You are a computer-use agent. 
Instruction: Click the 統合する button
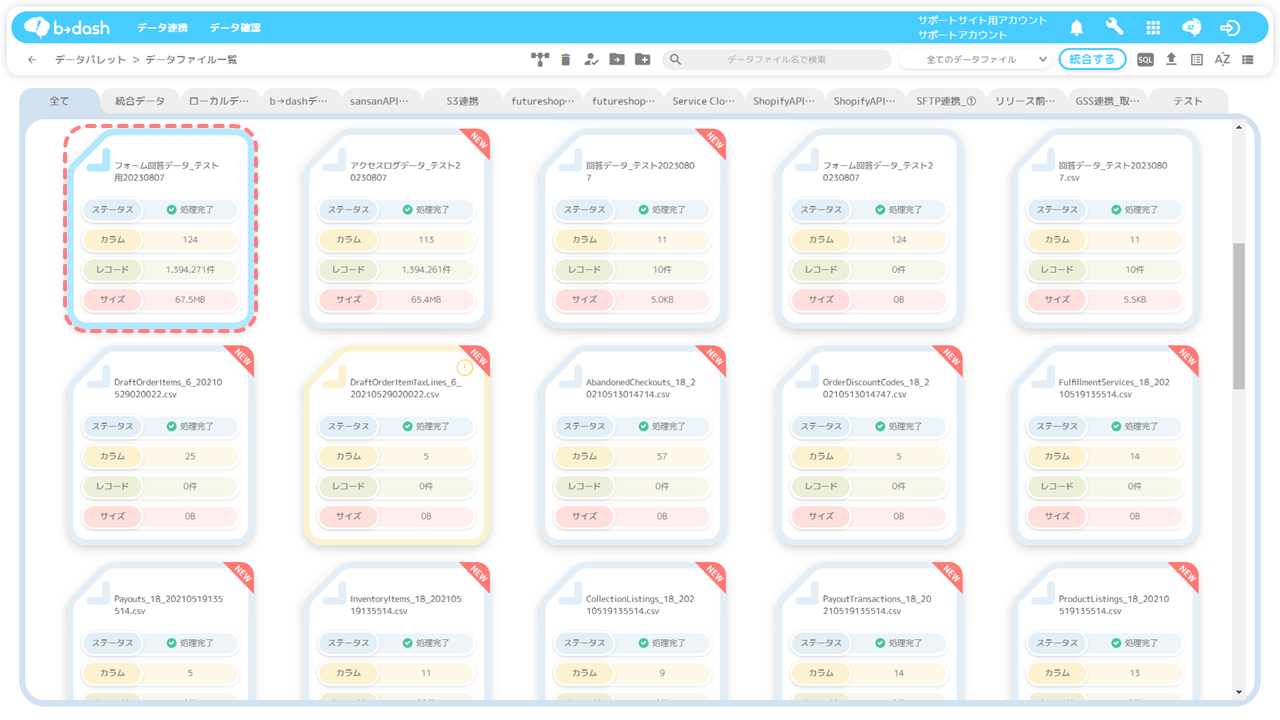(1092, 60)
